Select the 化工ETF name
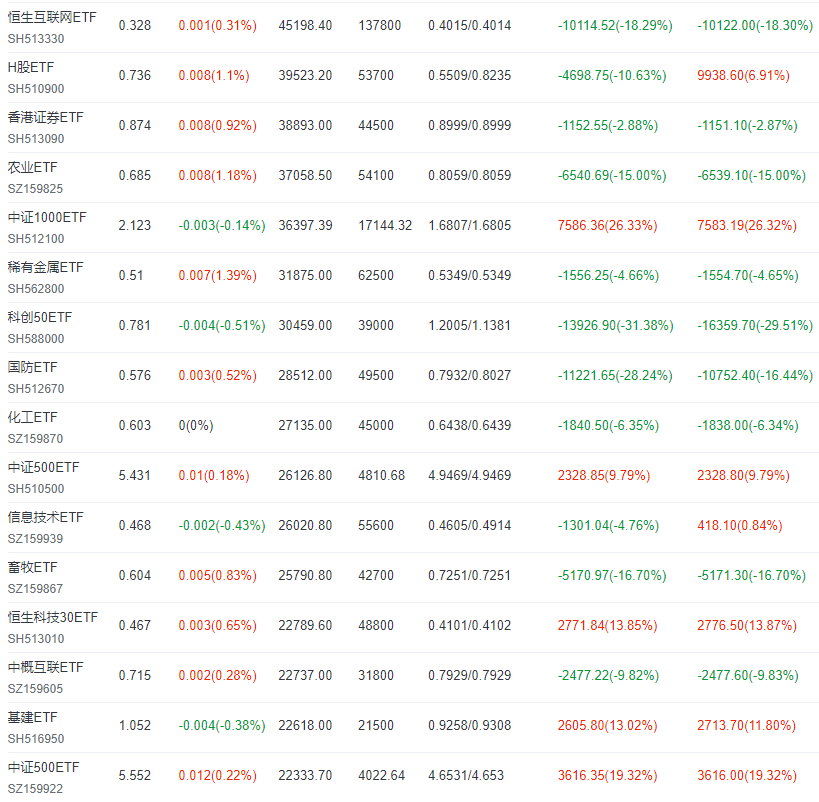The width and height of the screenshot is (819, 802). click(32, 417)
